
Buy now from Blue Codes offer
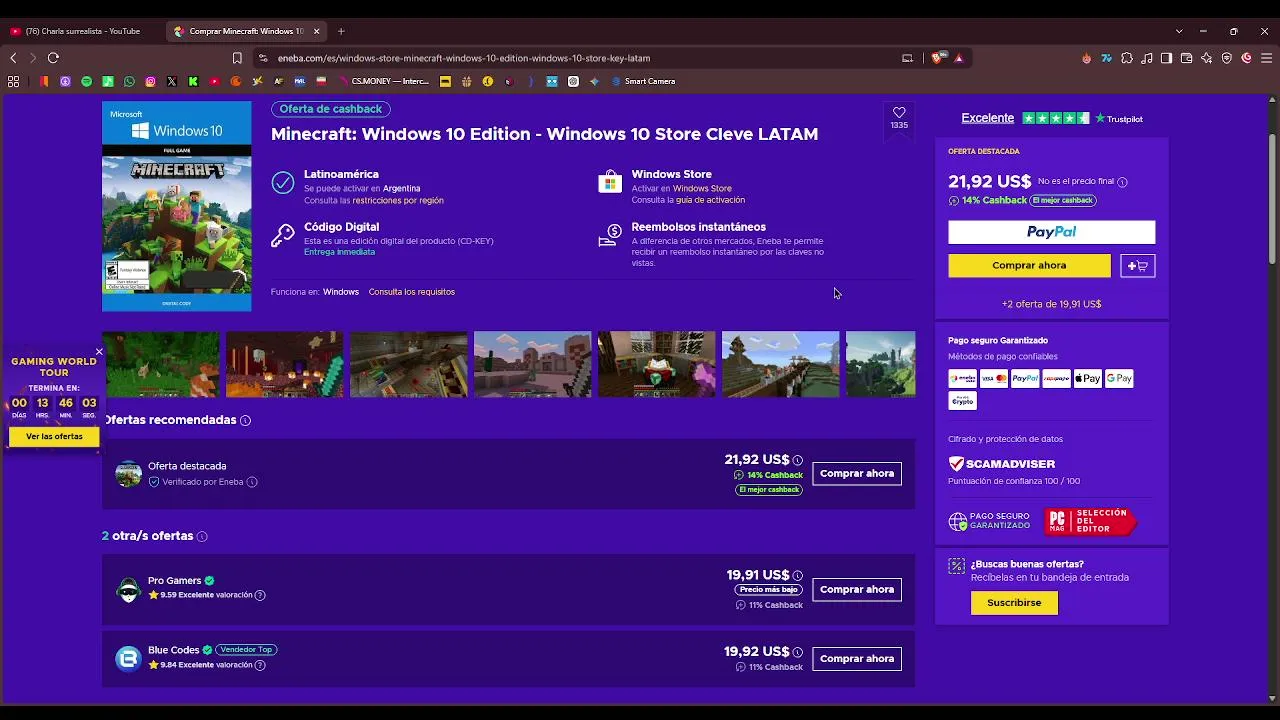pos(857,659)
